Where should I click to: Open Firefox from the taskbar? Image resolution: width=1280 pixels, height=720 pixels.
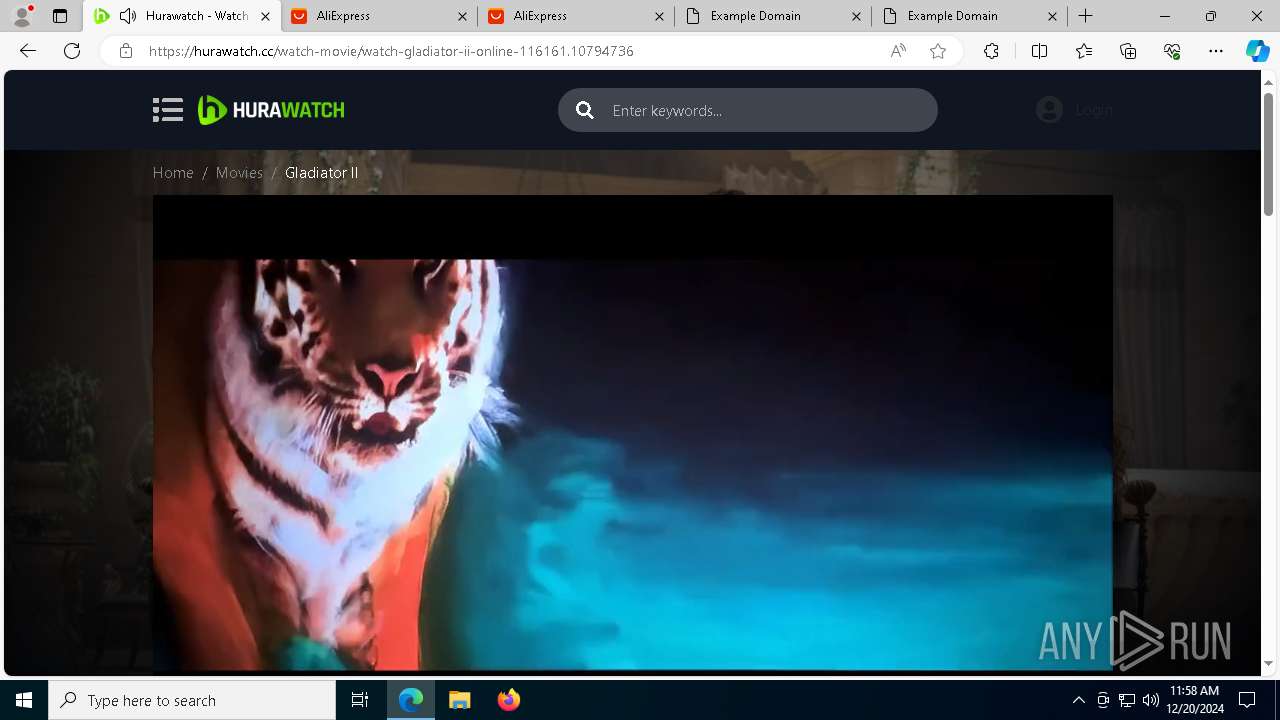pos(508,700)
